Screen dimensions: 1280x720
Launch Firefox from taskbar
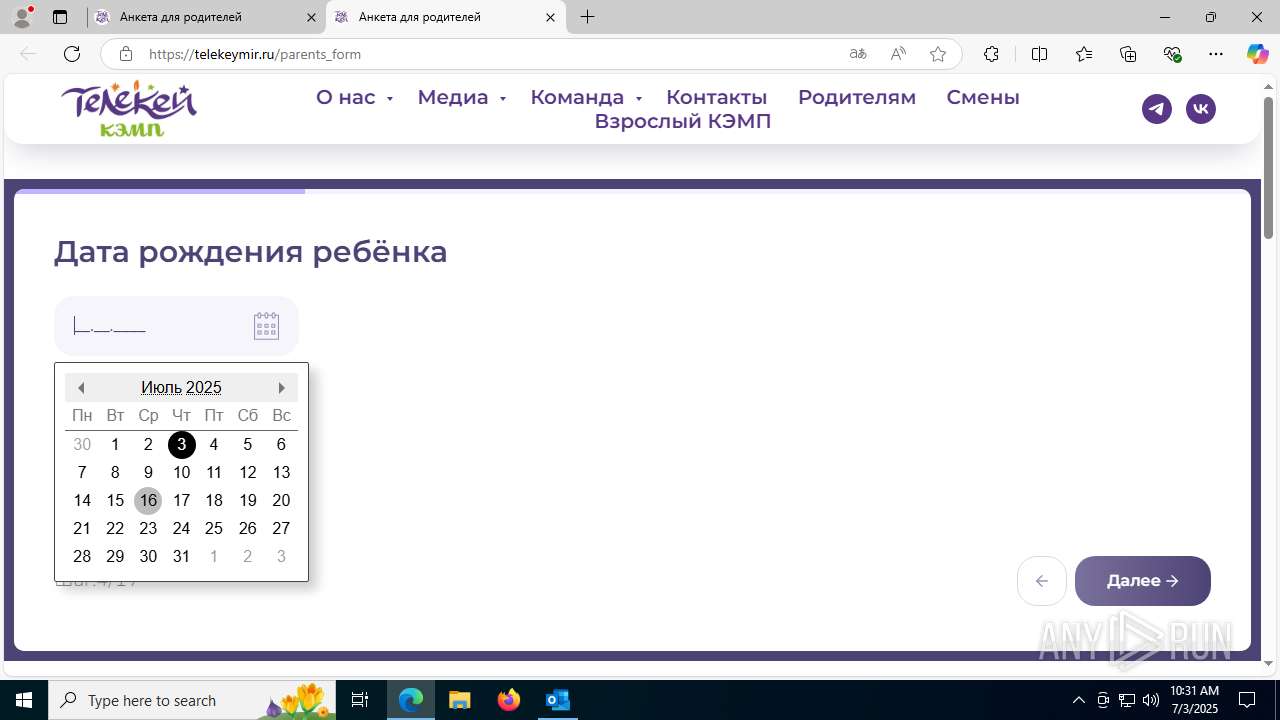pyautogui.click(x=509, y=700)
